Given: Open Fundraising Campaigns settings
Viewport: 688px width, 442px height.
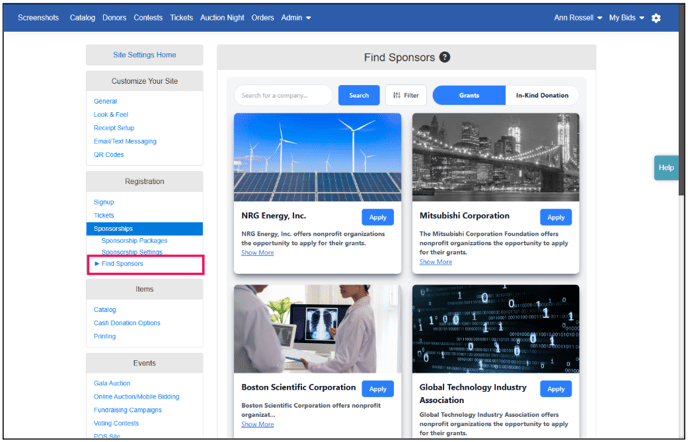Looking at the screenshot, I should tap(127, 410).
